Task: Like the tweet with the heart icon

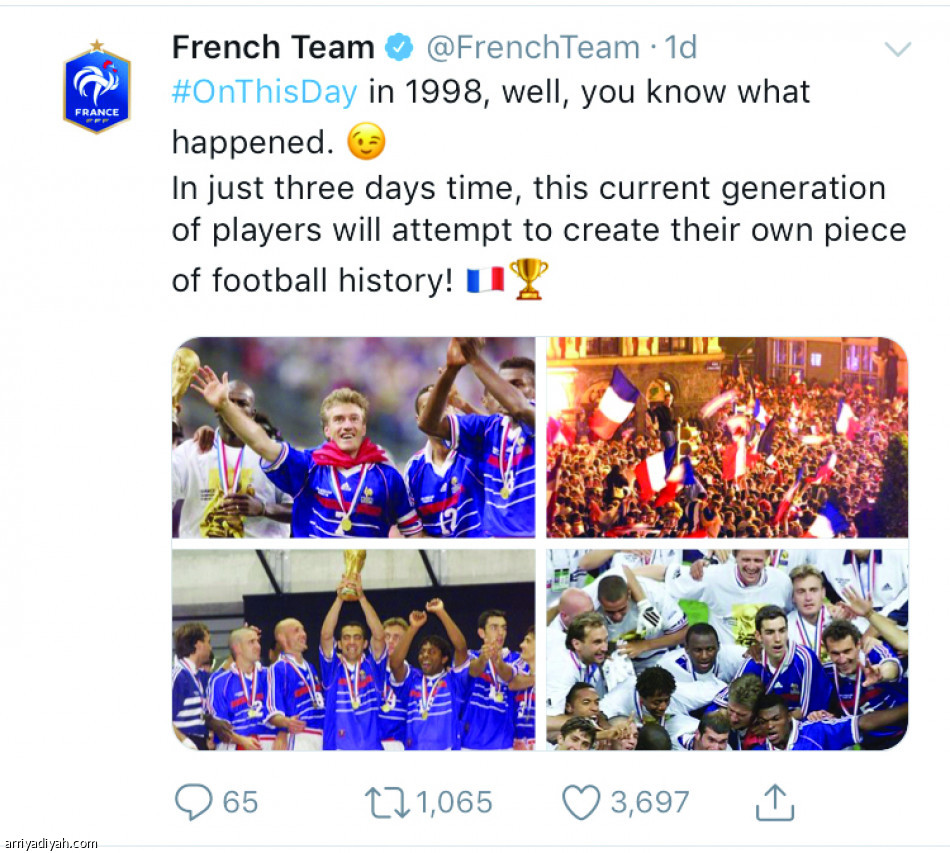Action: 580,802
